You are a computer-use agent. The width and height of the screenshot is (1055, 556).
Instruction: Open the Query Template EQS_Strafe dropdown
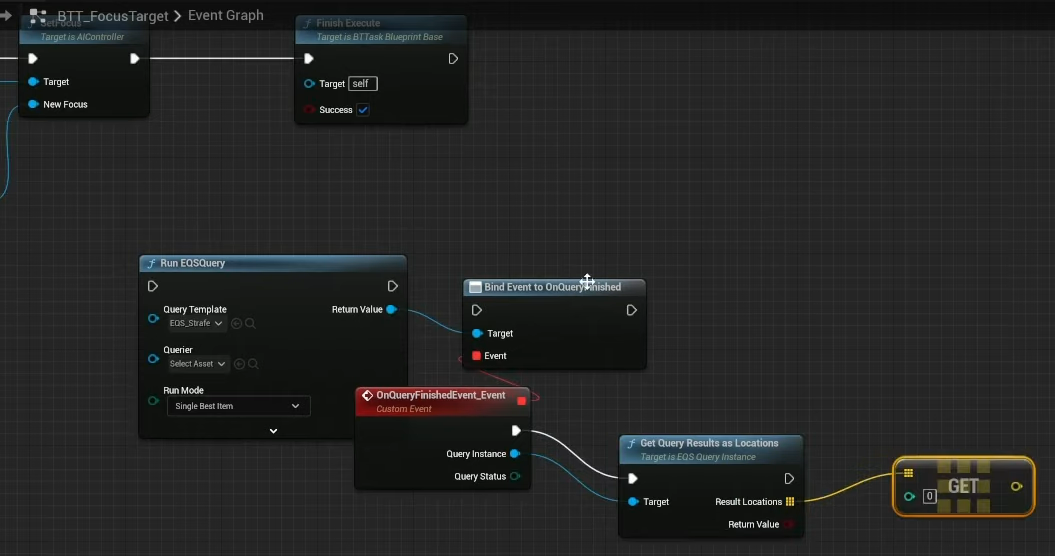(x=196, y=324)
